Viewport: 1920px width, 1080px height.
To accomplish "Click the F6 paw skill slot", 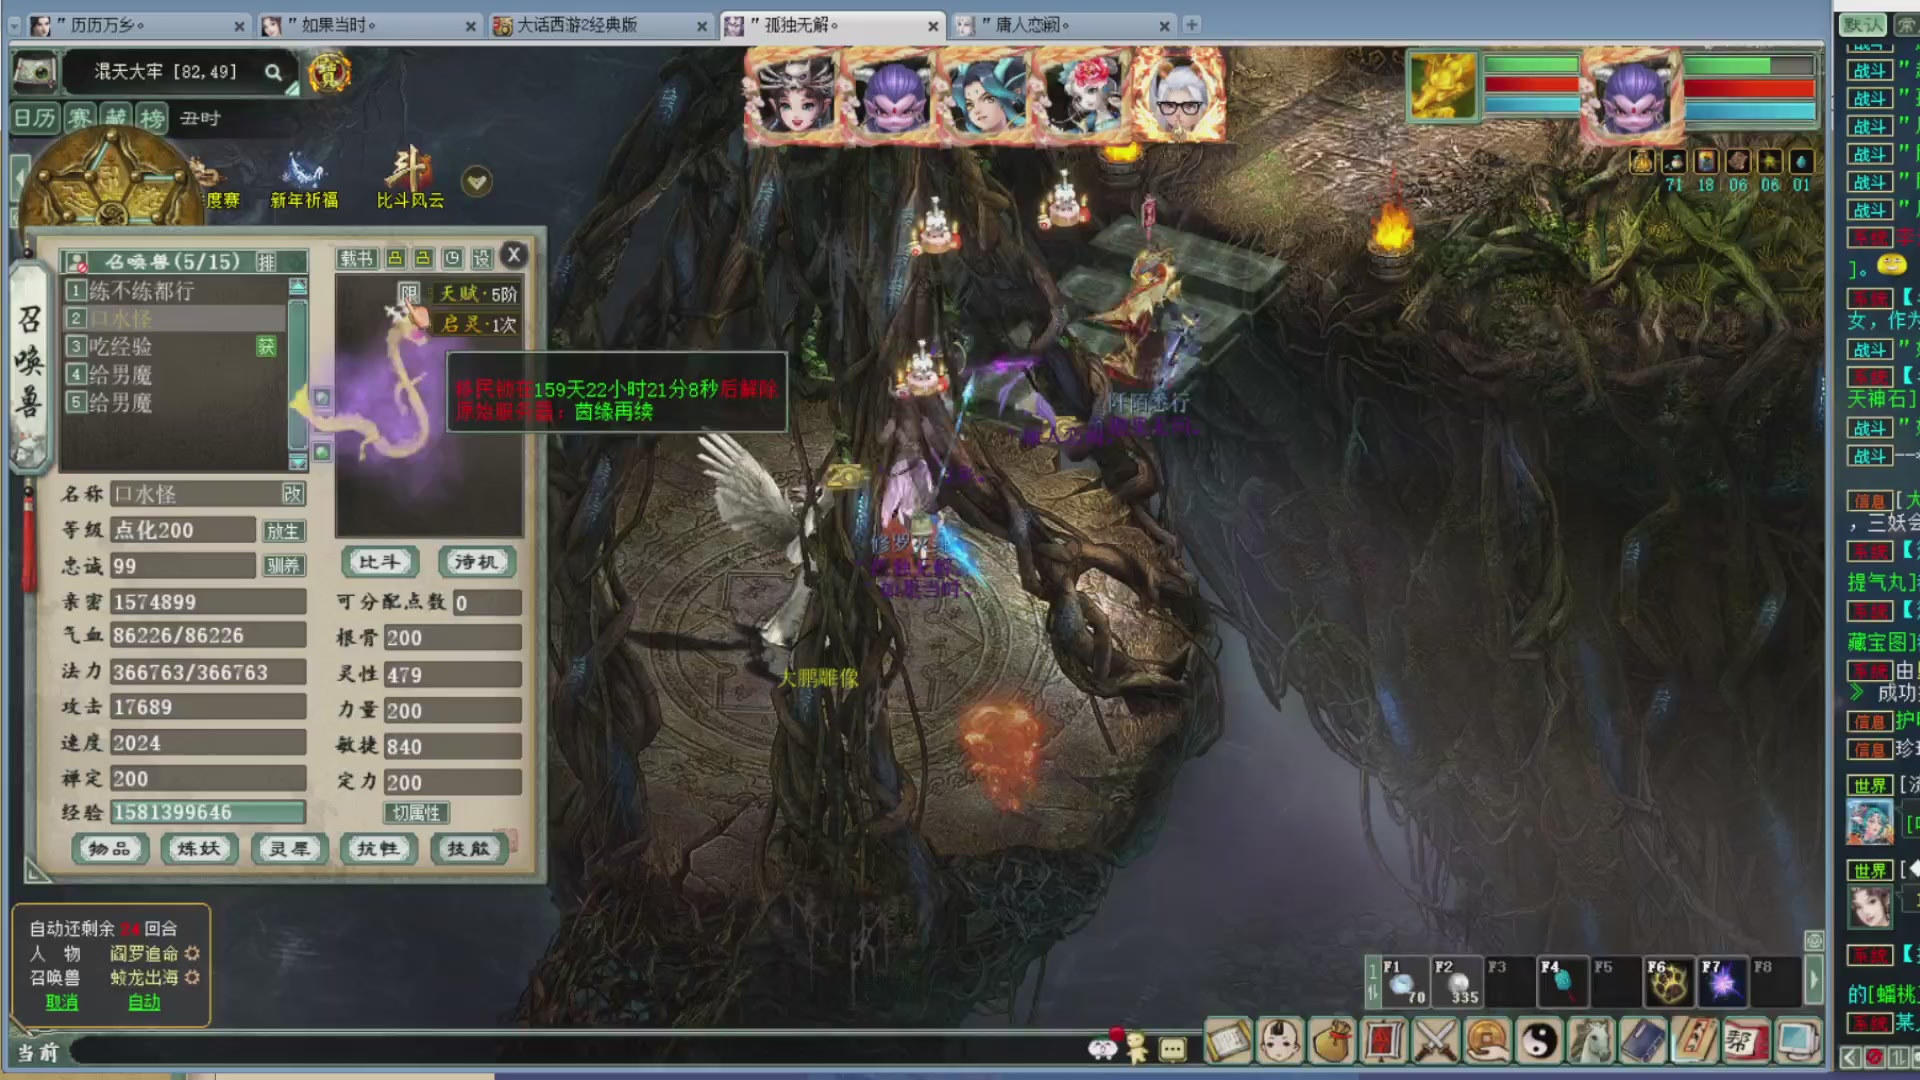I will (1667, 982).
